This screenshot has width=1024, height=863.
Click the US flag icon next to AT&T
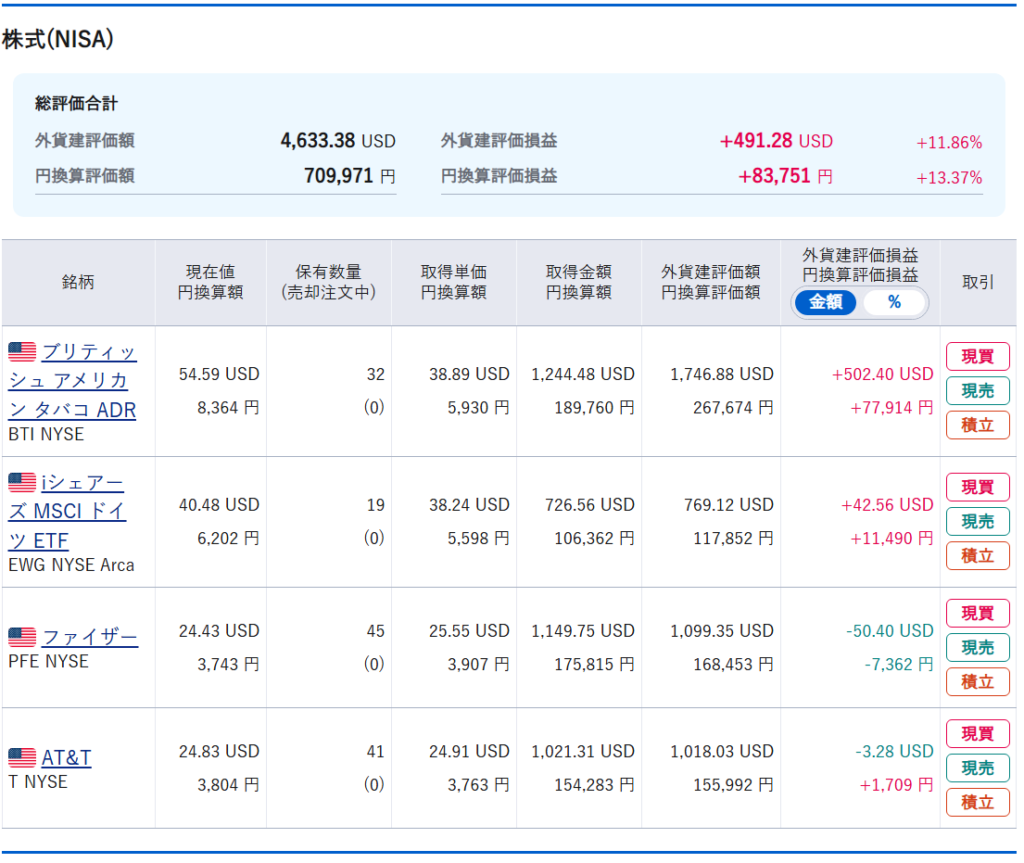pos(22,758)
